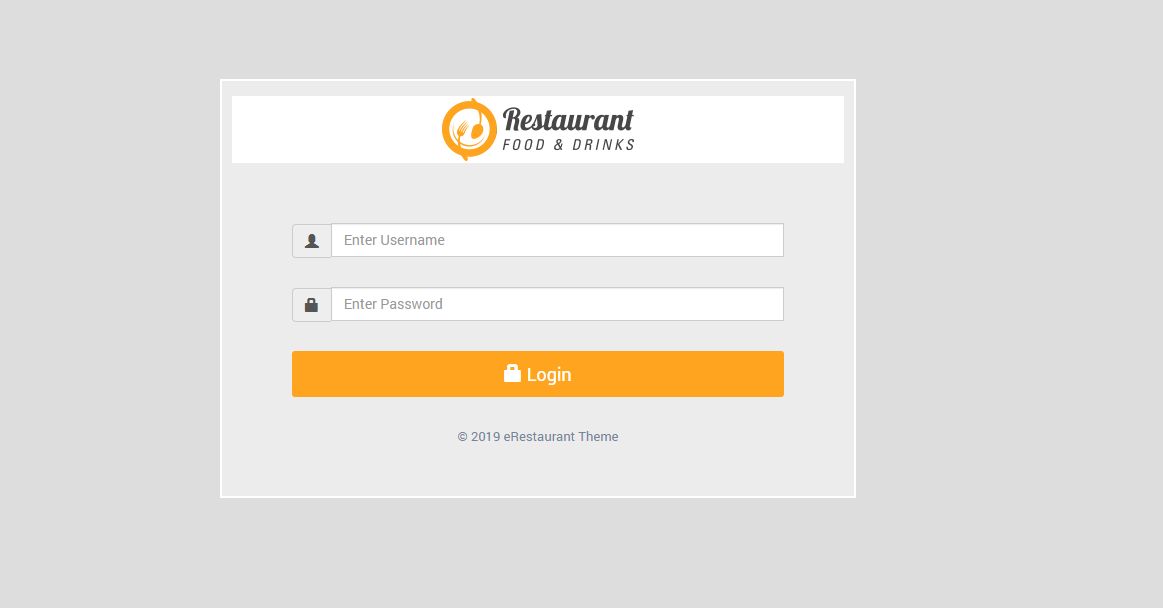Focus the Enter Password field

coord(557,304)
